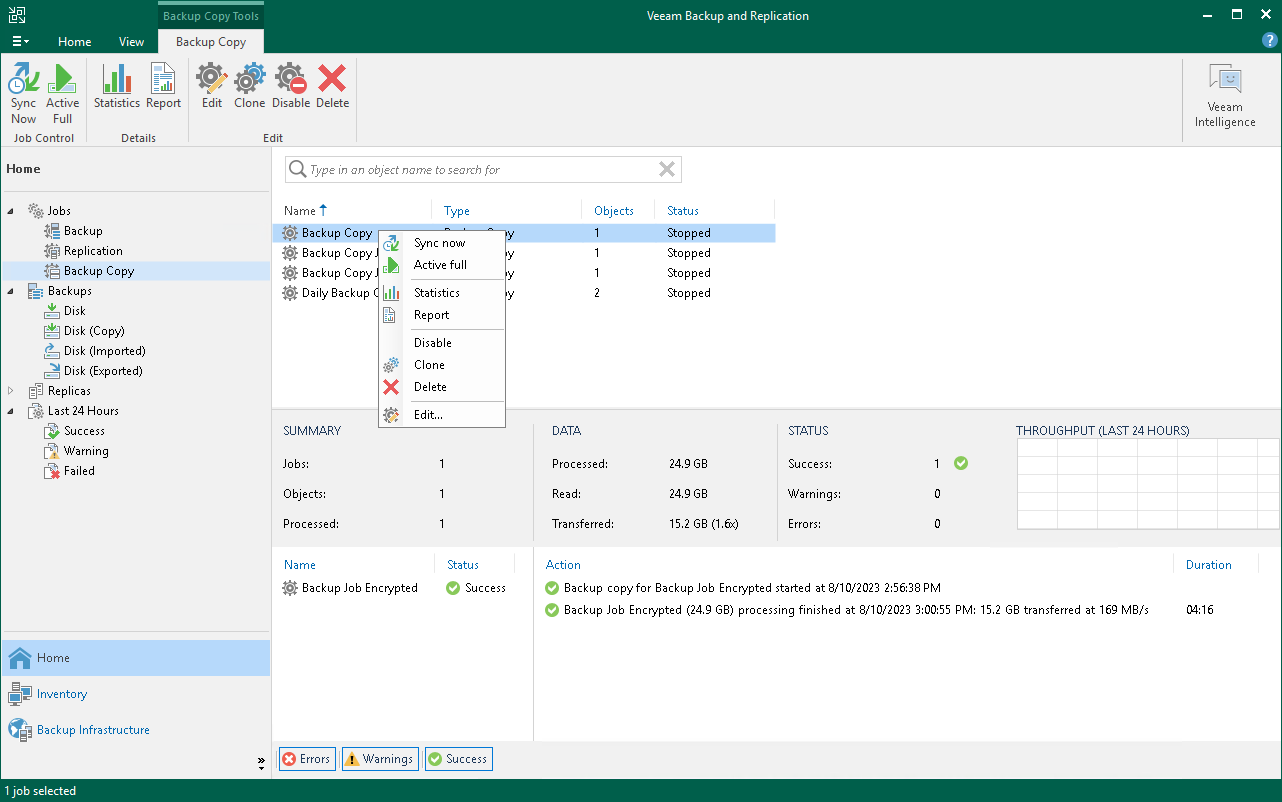Image resolution: width=1282 pixels, height=802 pixels.
Task: Select Backup under Jobs in the tree
Action: (x=83, y=231)
